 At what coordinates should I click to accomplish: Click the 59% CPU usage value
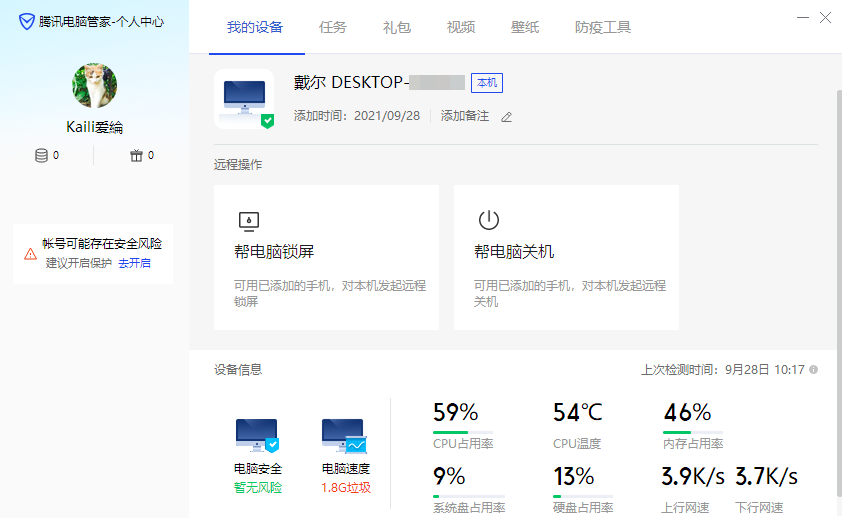(x=455, y=412)
